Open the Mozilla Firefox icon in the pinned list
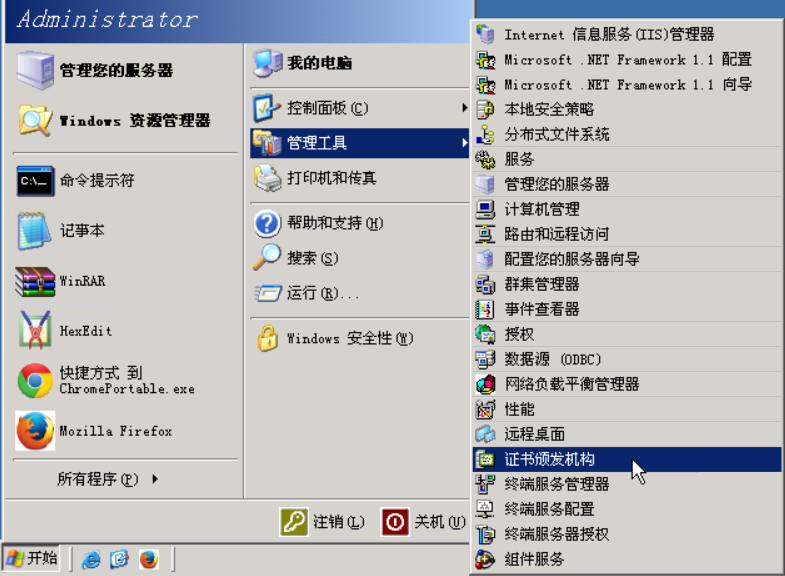Screen dimensions: 785x576 coord(35,431)
